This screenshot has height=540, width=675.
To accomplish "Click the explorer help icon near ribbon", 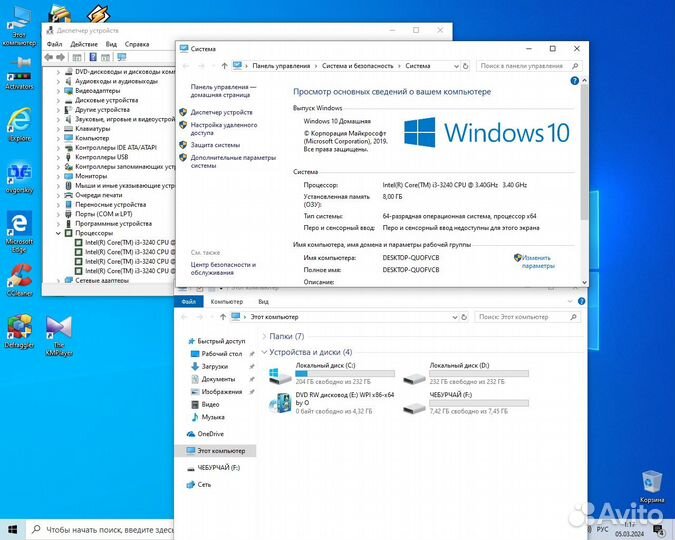I will coord(581,301).
